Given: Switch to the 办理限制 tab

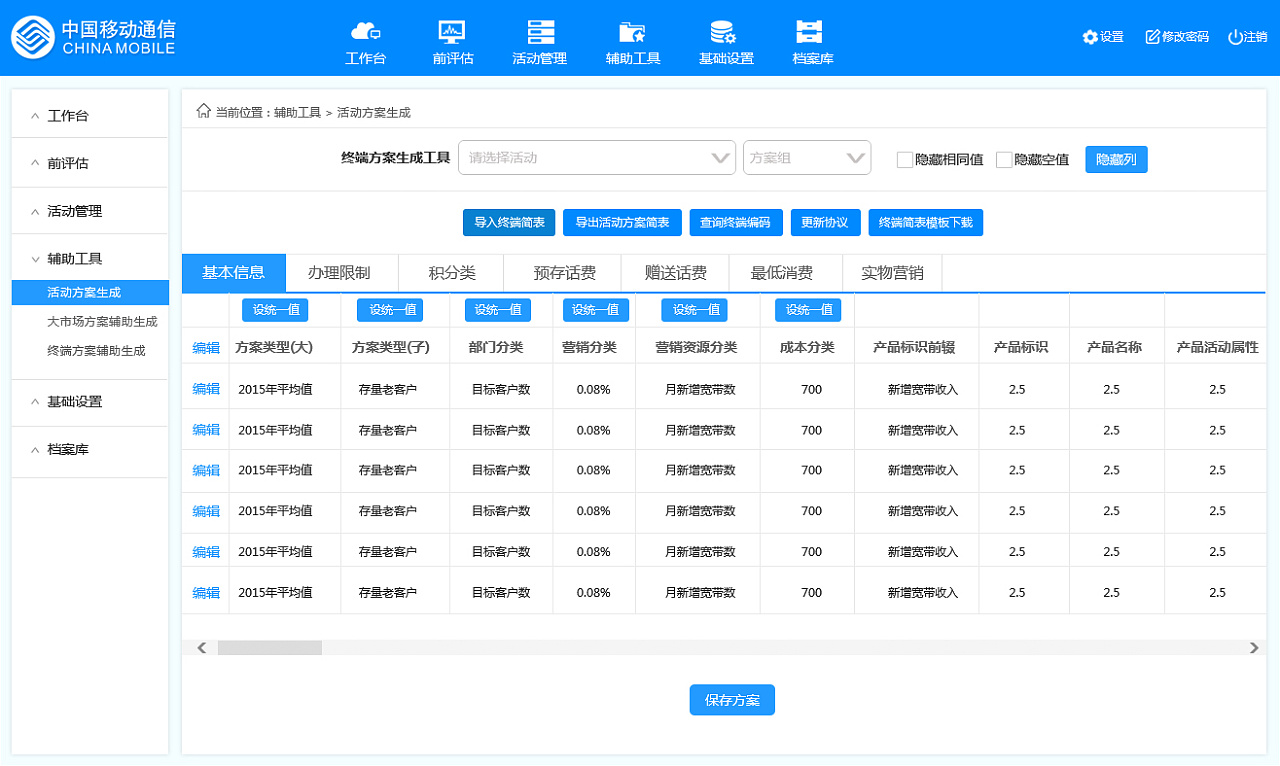Looking at the screenshot, I should coord(342,272).
